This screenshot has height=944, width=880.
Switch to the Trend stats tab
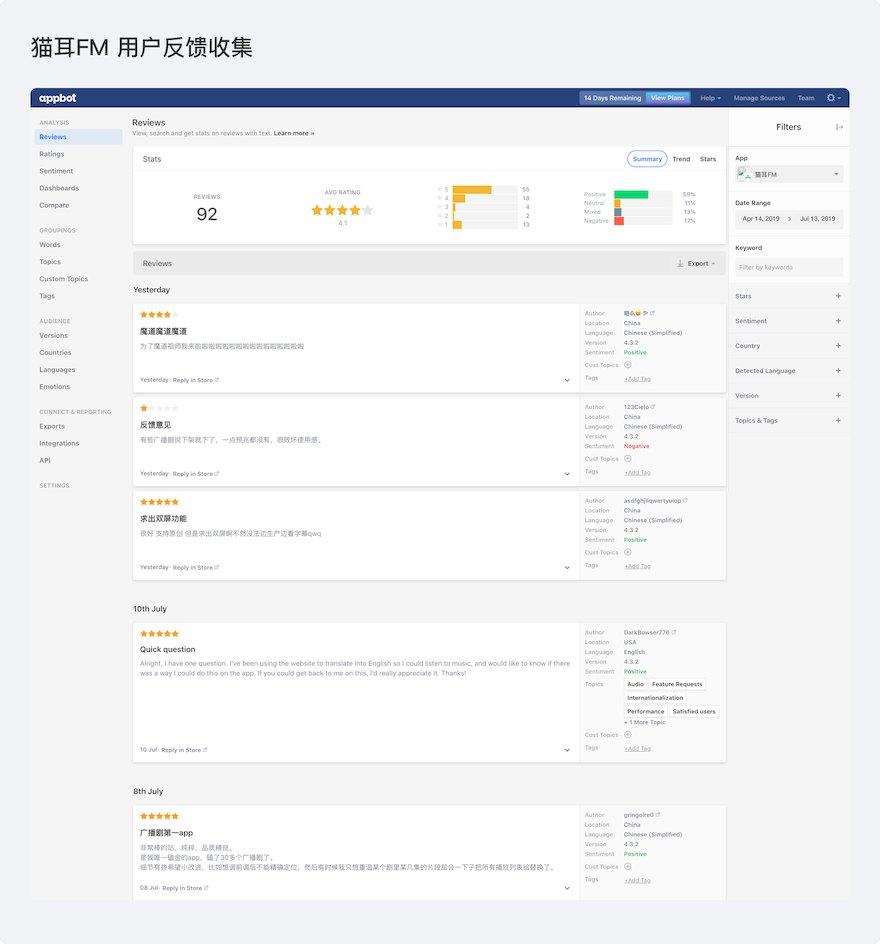(x=681, y=159)
